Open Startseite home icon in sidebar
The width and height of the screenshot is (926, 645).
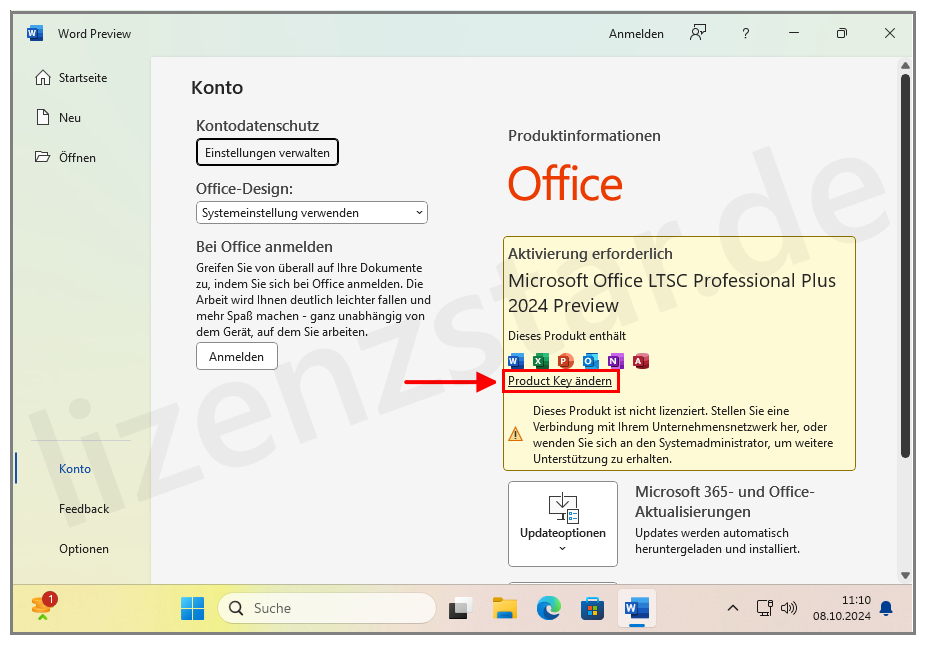click(x=43, y=77)
